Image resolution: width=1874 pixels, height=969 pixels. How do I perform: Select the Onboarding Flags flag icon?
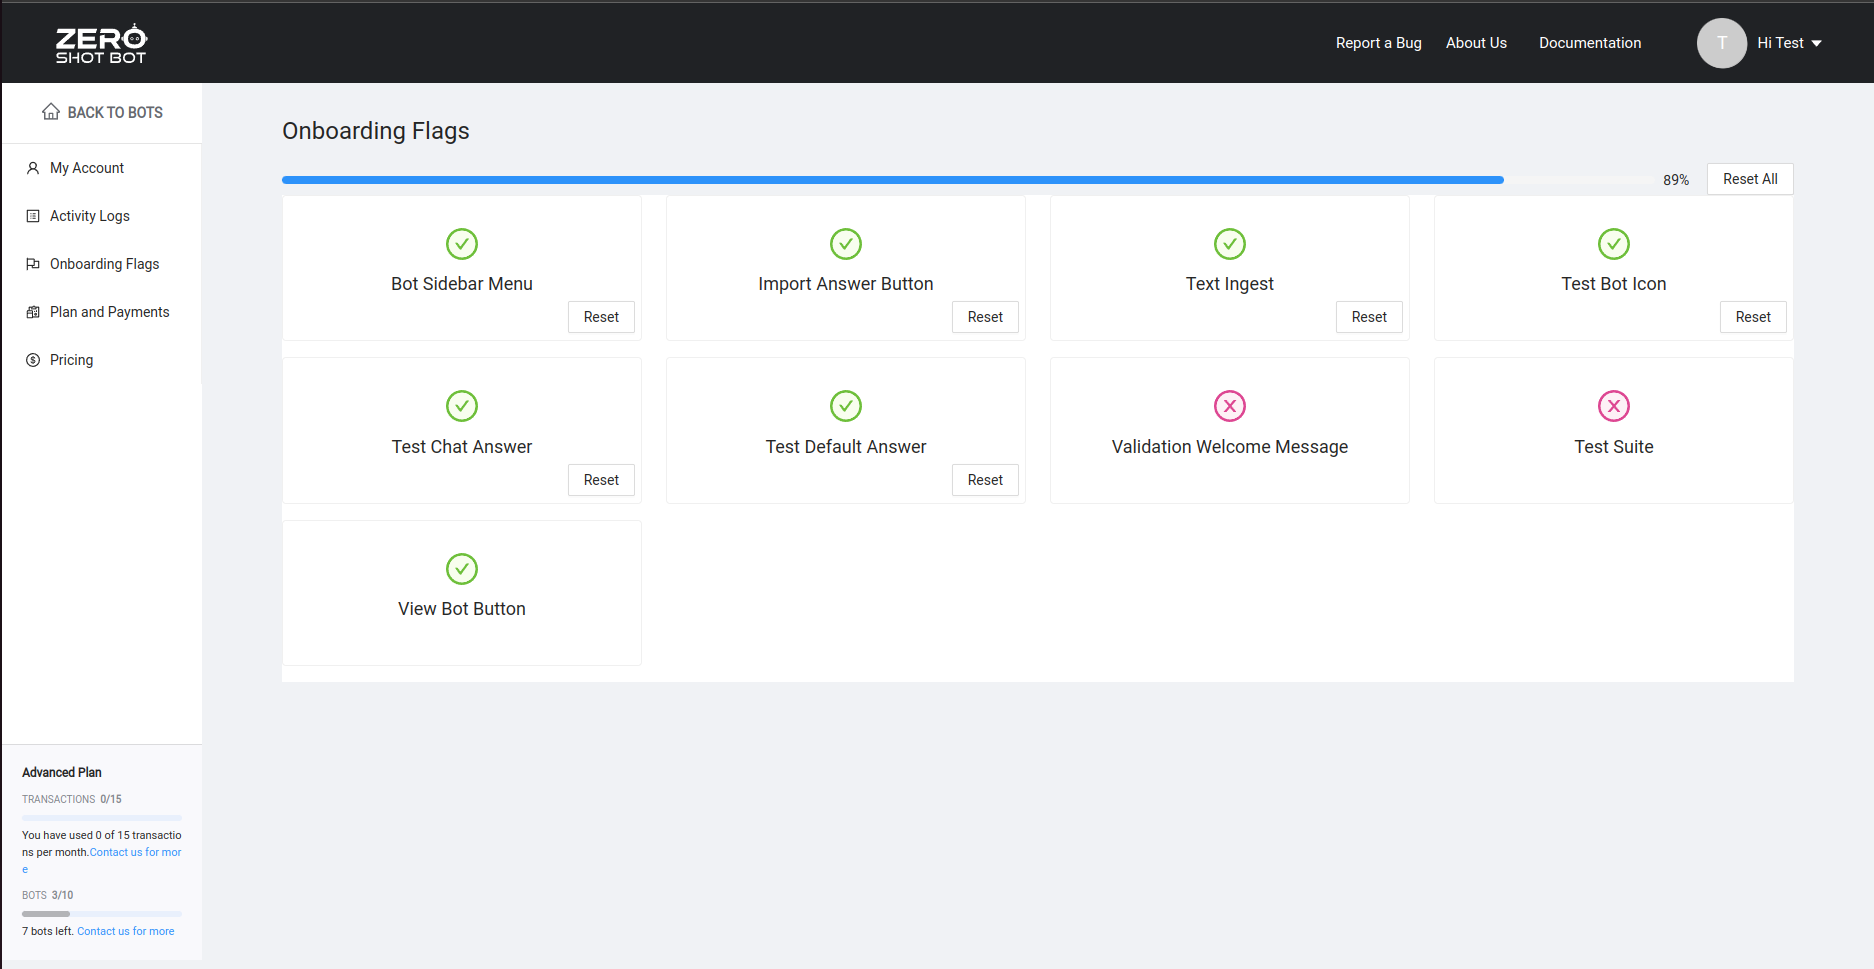(x=31, y=263)
